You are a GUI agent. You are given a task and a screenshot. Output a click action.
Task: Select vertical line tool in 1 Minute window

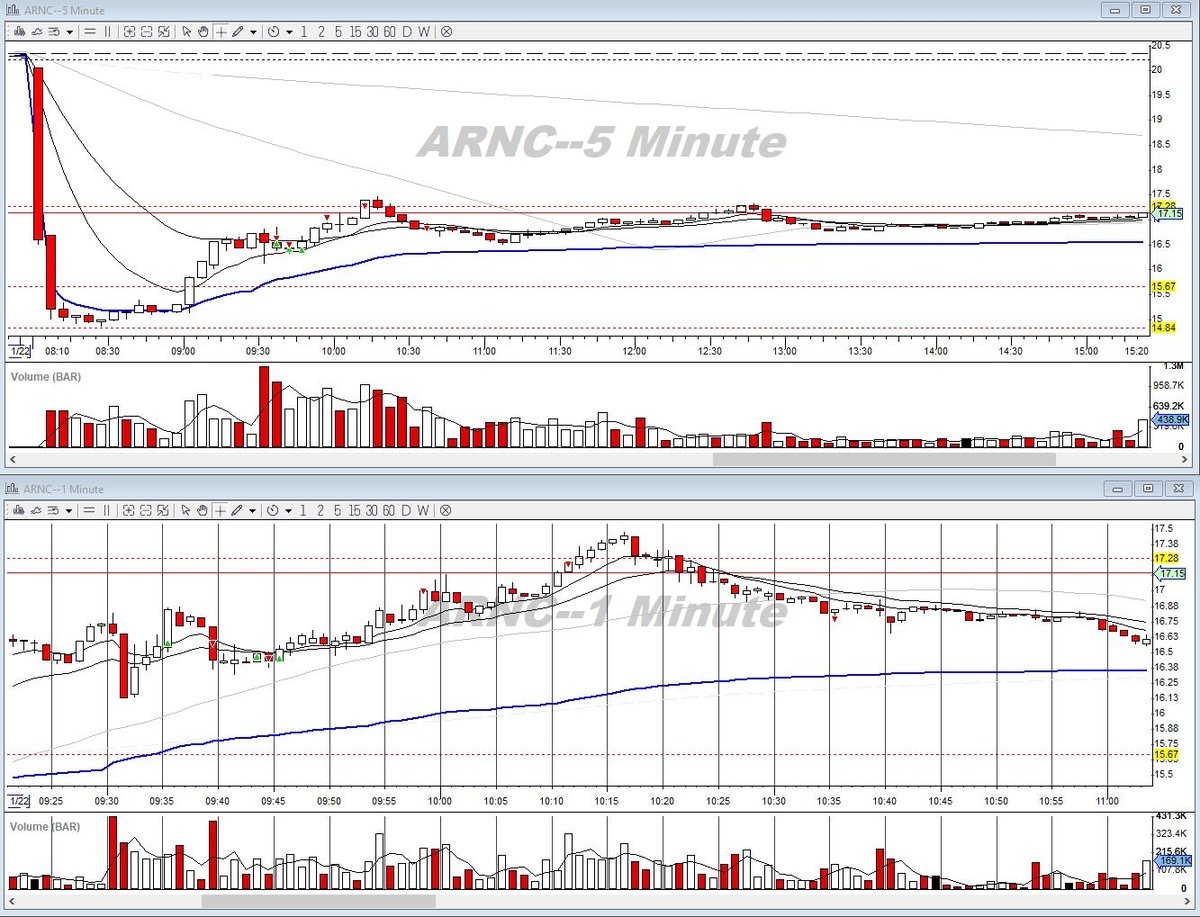click(x=107, y=510)
